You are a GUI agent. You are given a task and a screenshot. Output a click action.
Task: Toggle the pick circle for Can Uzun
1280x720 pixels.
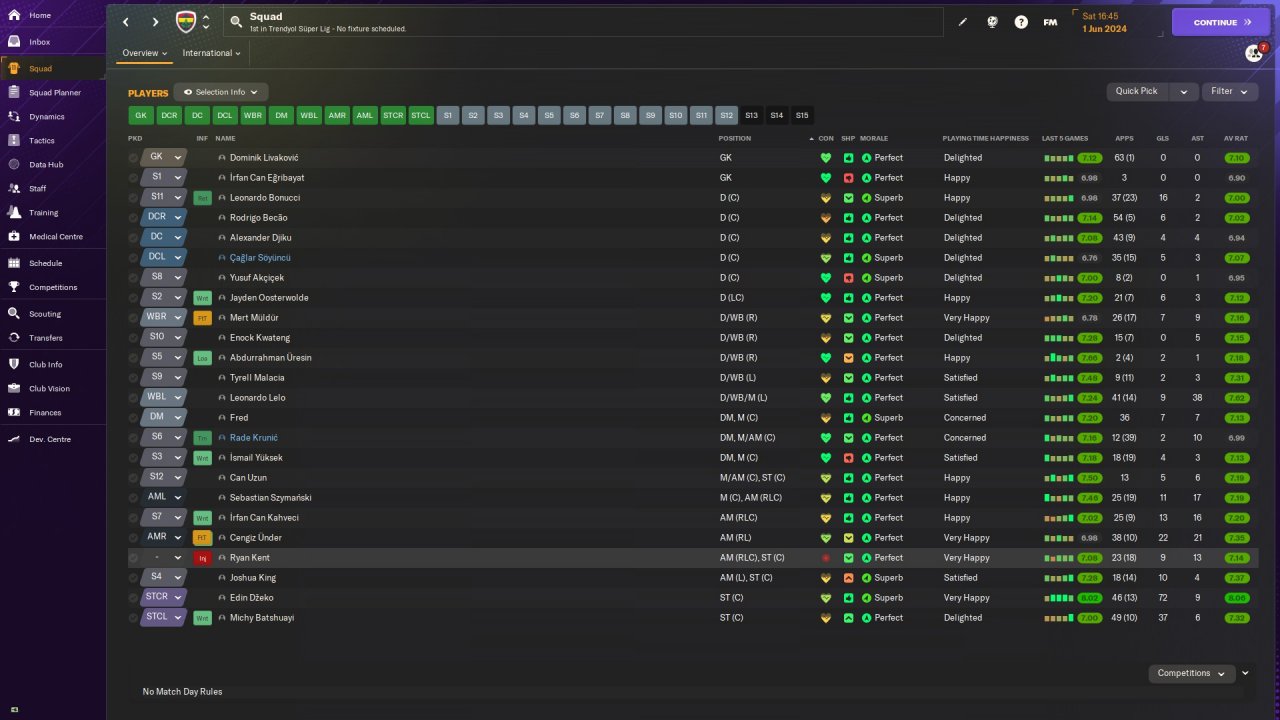pos(133,478)
